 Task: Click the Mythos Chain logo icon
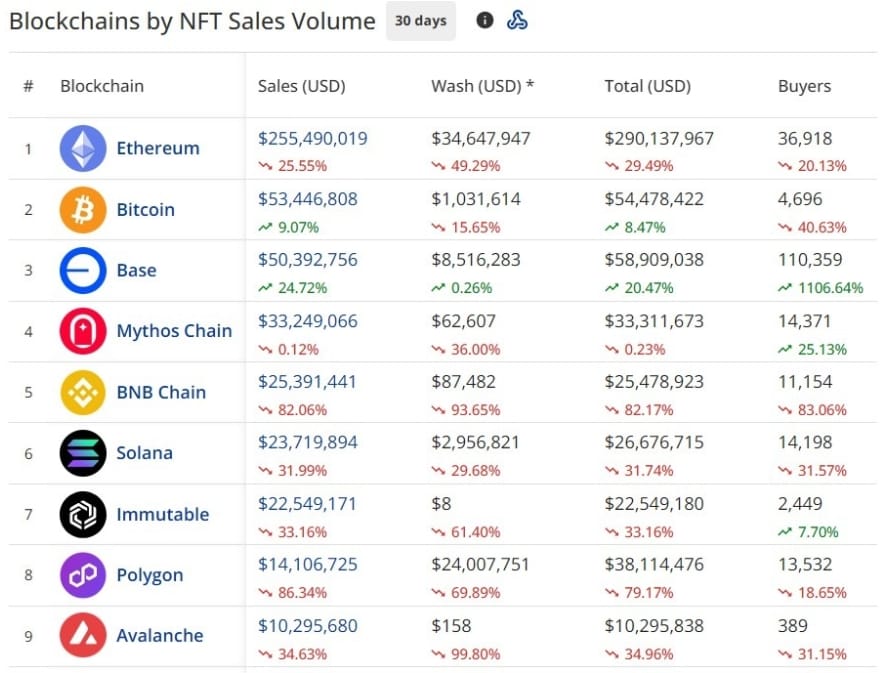(83, 331)
